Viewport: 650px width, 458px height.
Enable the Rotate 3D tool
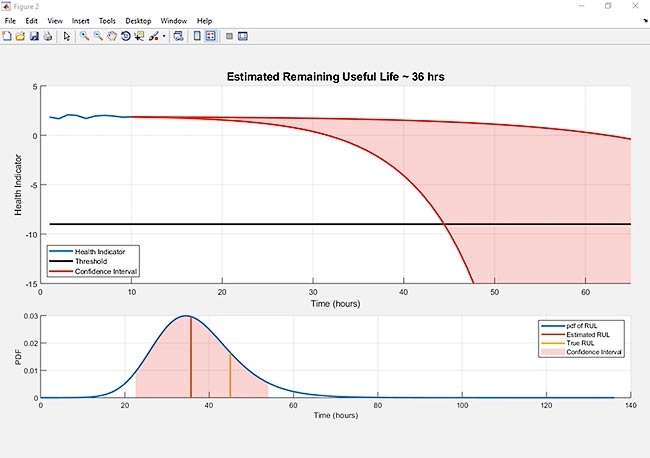tap(126, 36)
